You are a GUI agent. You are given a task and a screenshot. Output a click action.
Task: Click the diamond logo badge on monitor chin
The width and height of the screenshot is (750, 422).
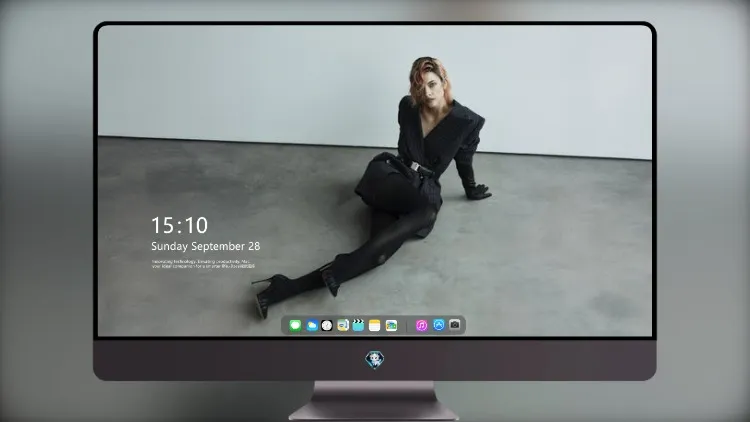[x=375, y=360]
